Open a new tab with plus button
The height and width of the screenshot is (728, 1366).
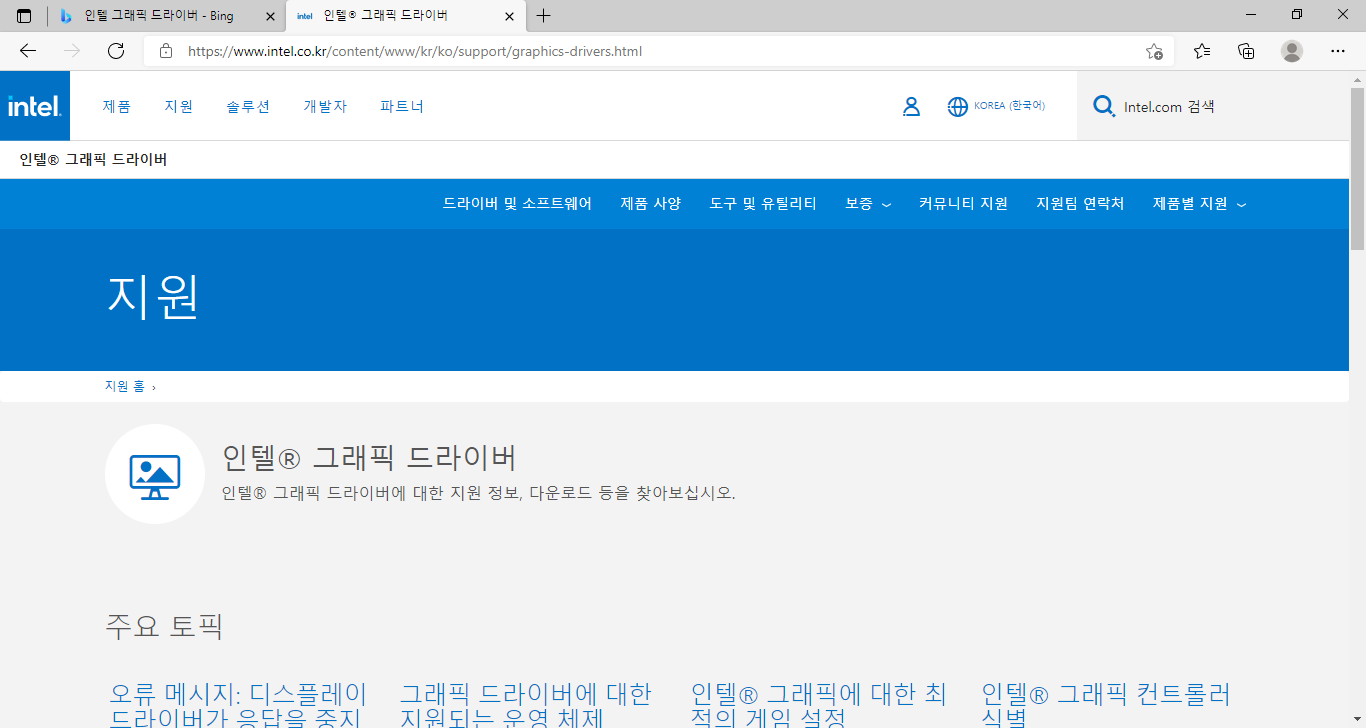coord(543,16)
